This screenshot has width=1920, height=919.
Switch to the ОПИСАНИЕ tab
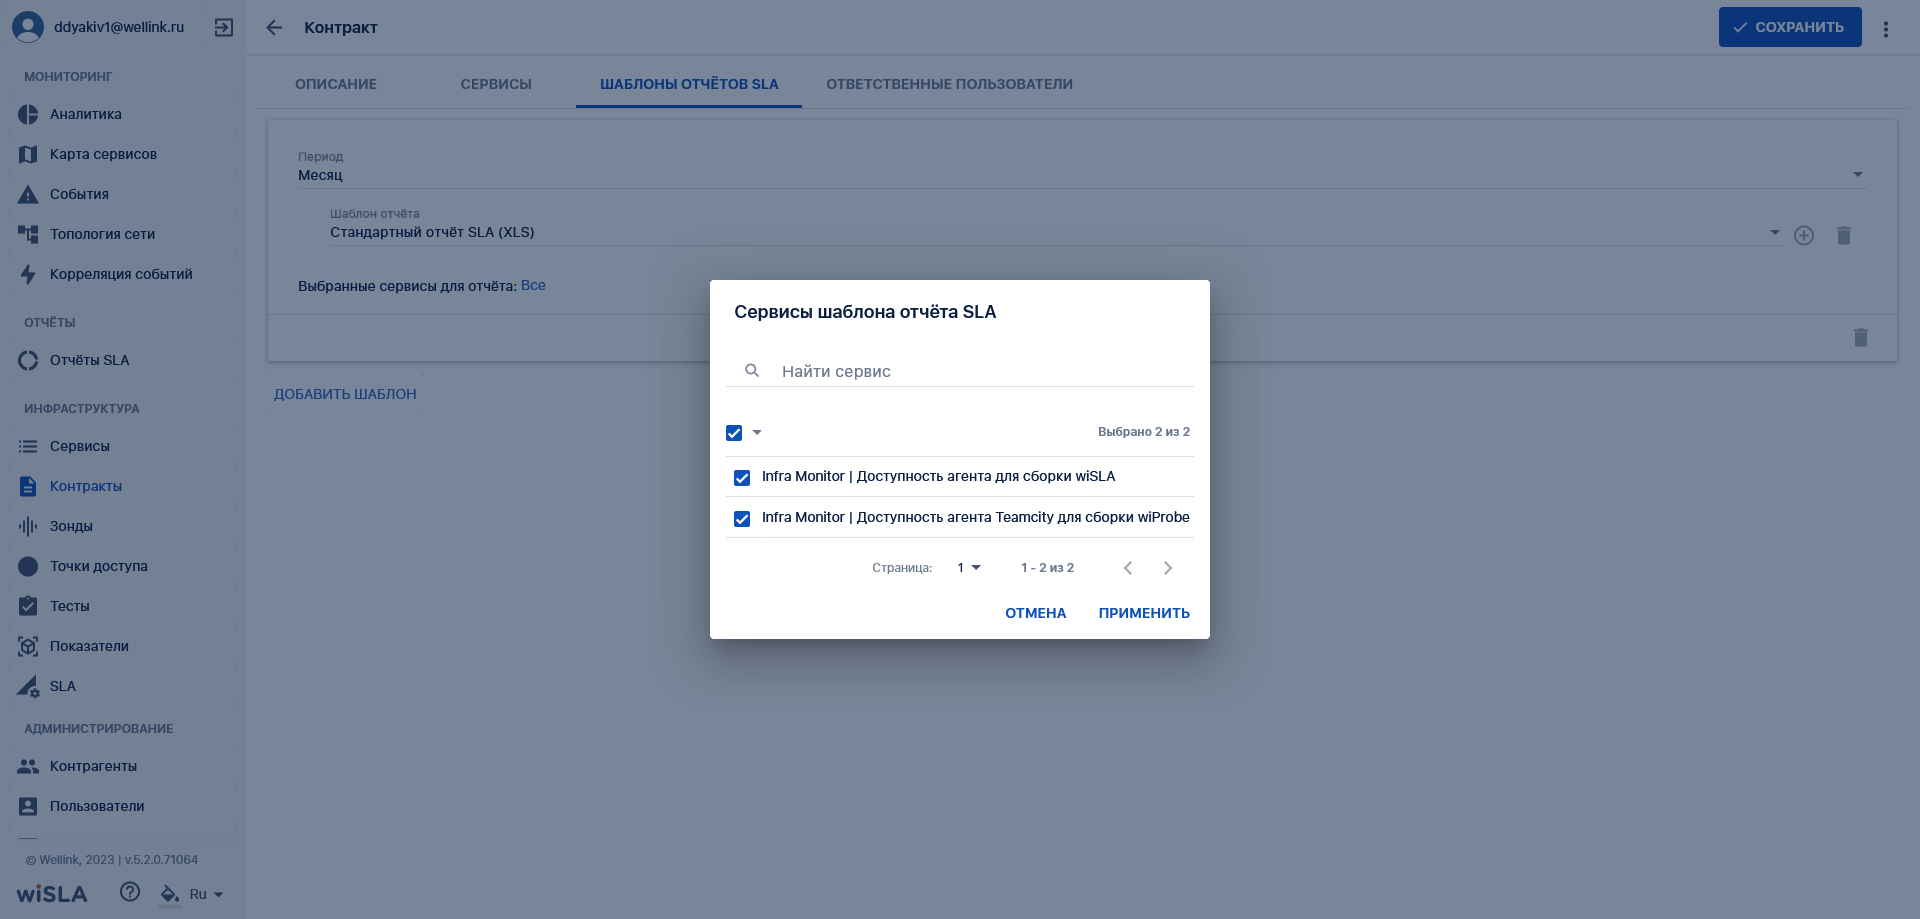[336, 84]
